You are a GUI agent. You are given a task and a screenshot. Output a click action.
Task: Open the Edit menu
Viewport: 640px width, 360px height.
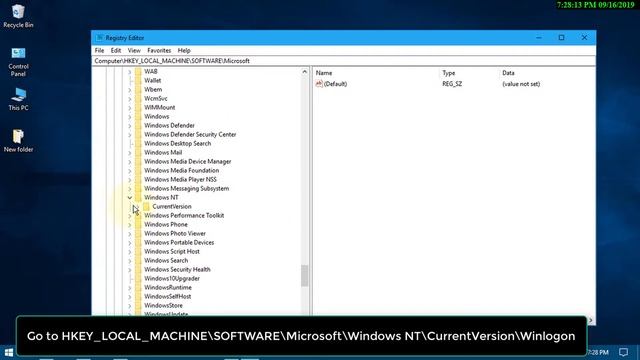(116, 51)
